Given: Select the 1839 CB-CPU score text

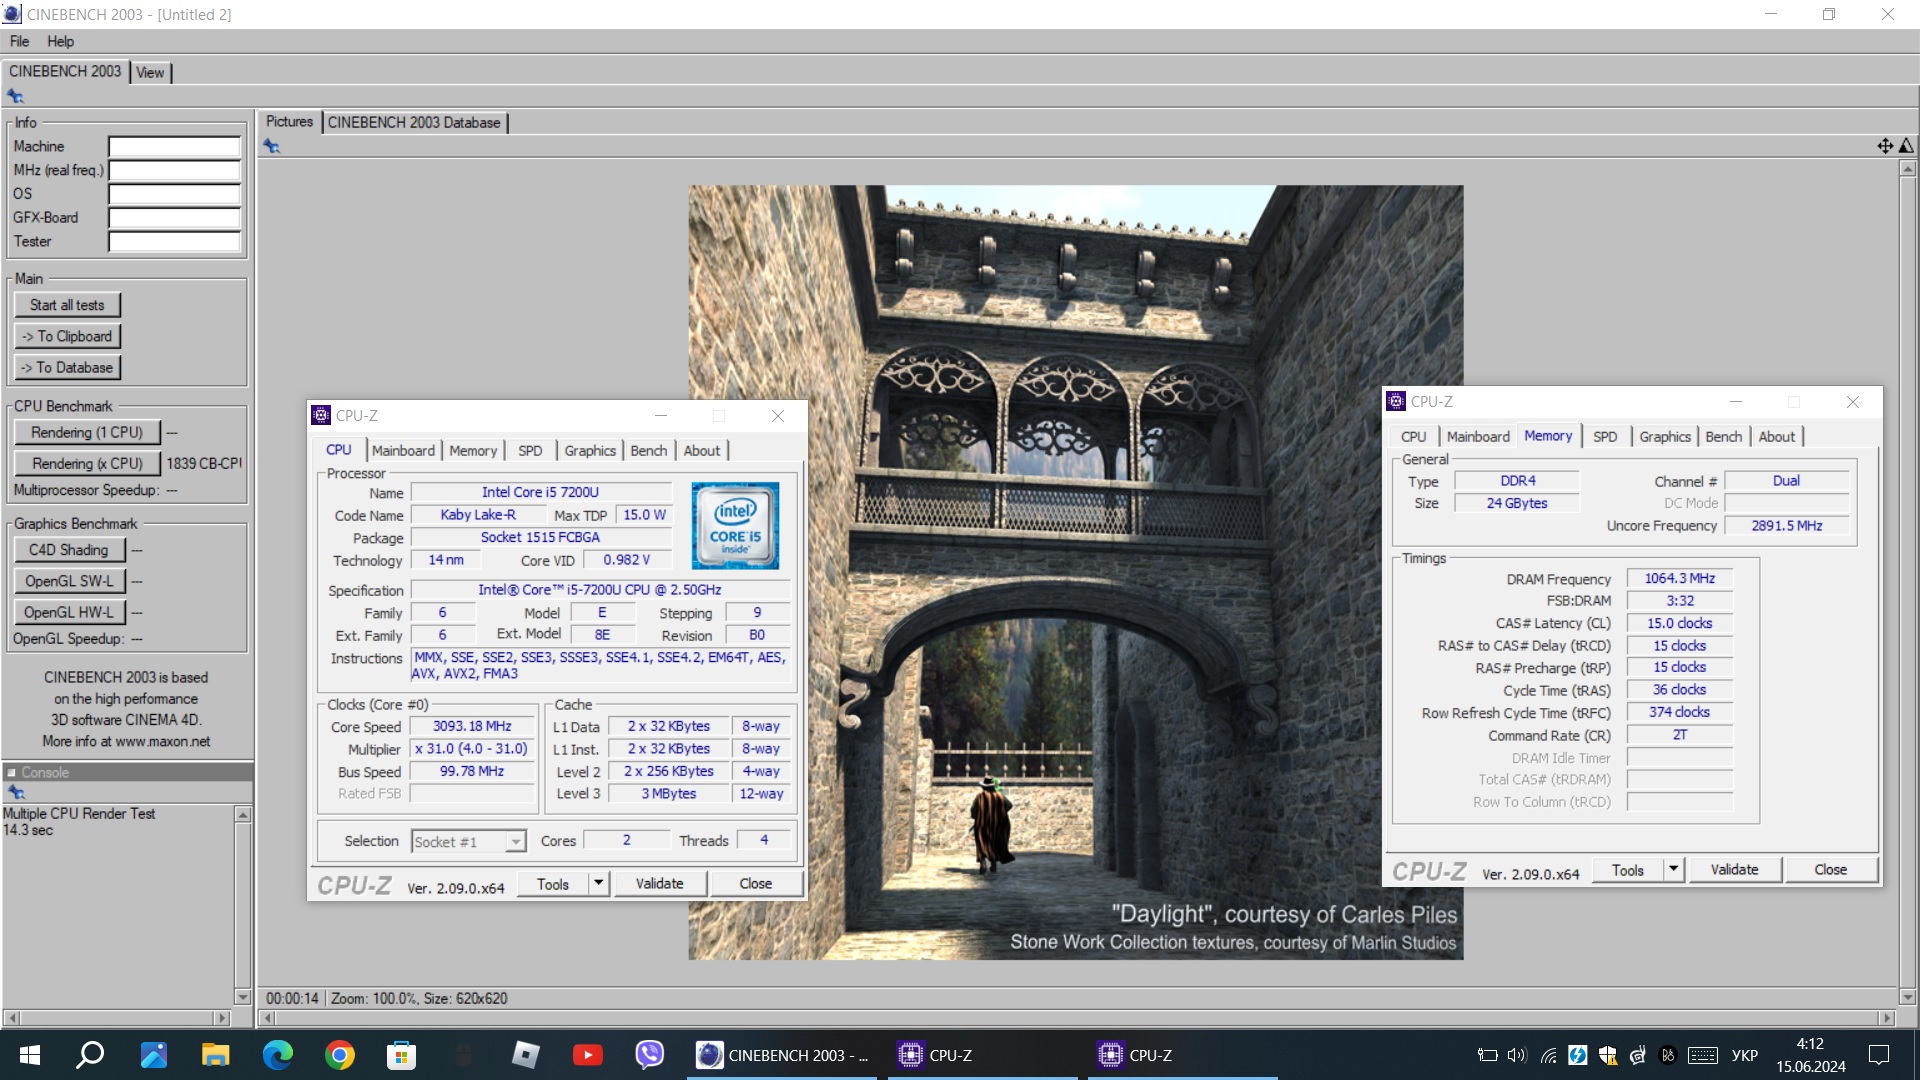Looking at the screenshot, I should pyautogui.click(x=204, y=463).
